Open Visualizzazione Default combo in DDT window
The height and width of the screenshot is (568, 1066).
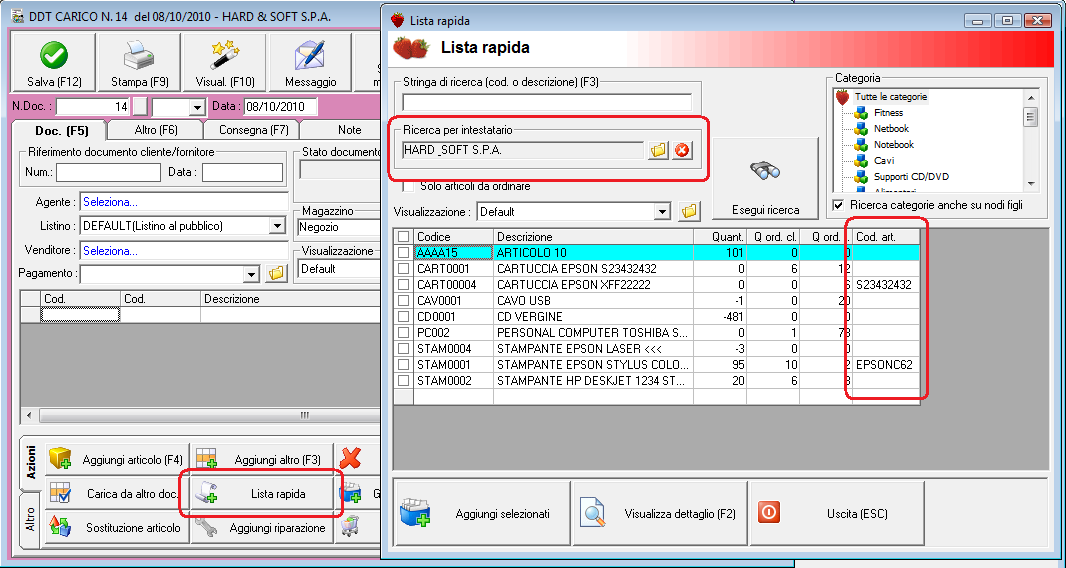click(339, 269)
